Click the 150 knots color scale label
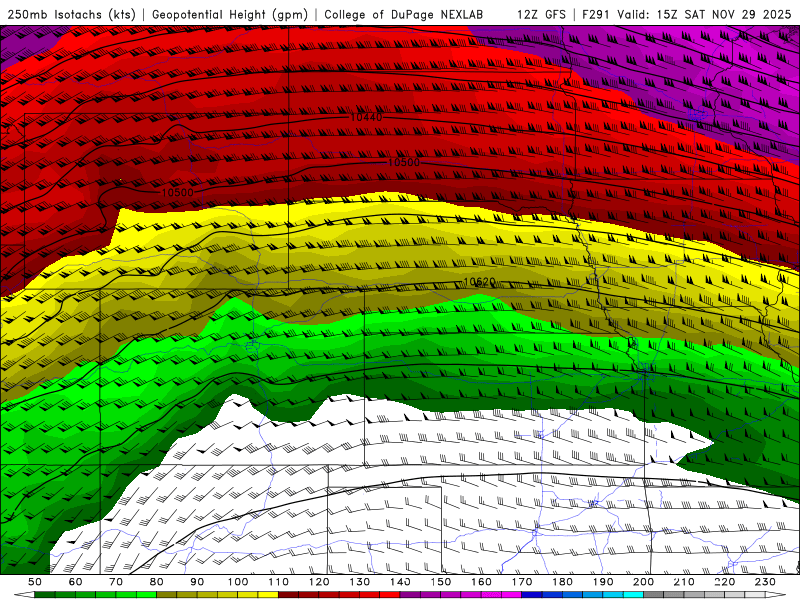The width and height of the screenshot is (800, 600). pyautogui.click(x=440, y=582)
